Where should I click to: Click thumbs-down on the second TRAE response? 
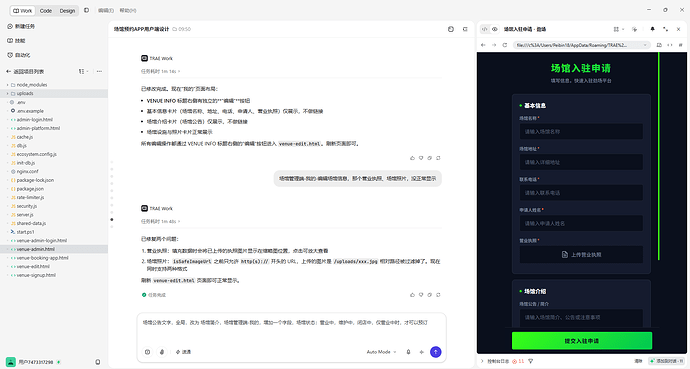421,295
